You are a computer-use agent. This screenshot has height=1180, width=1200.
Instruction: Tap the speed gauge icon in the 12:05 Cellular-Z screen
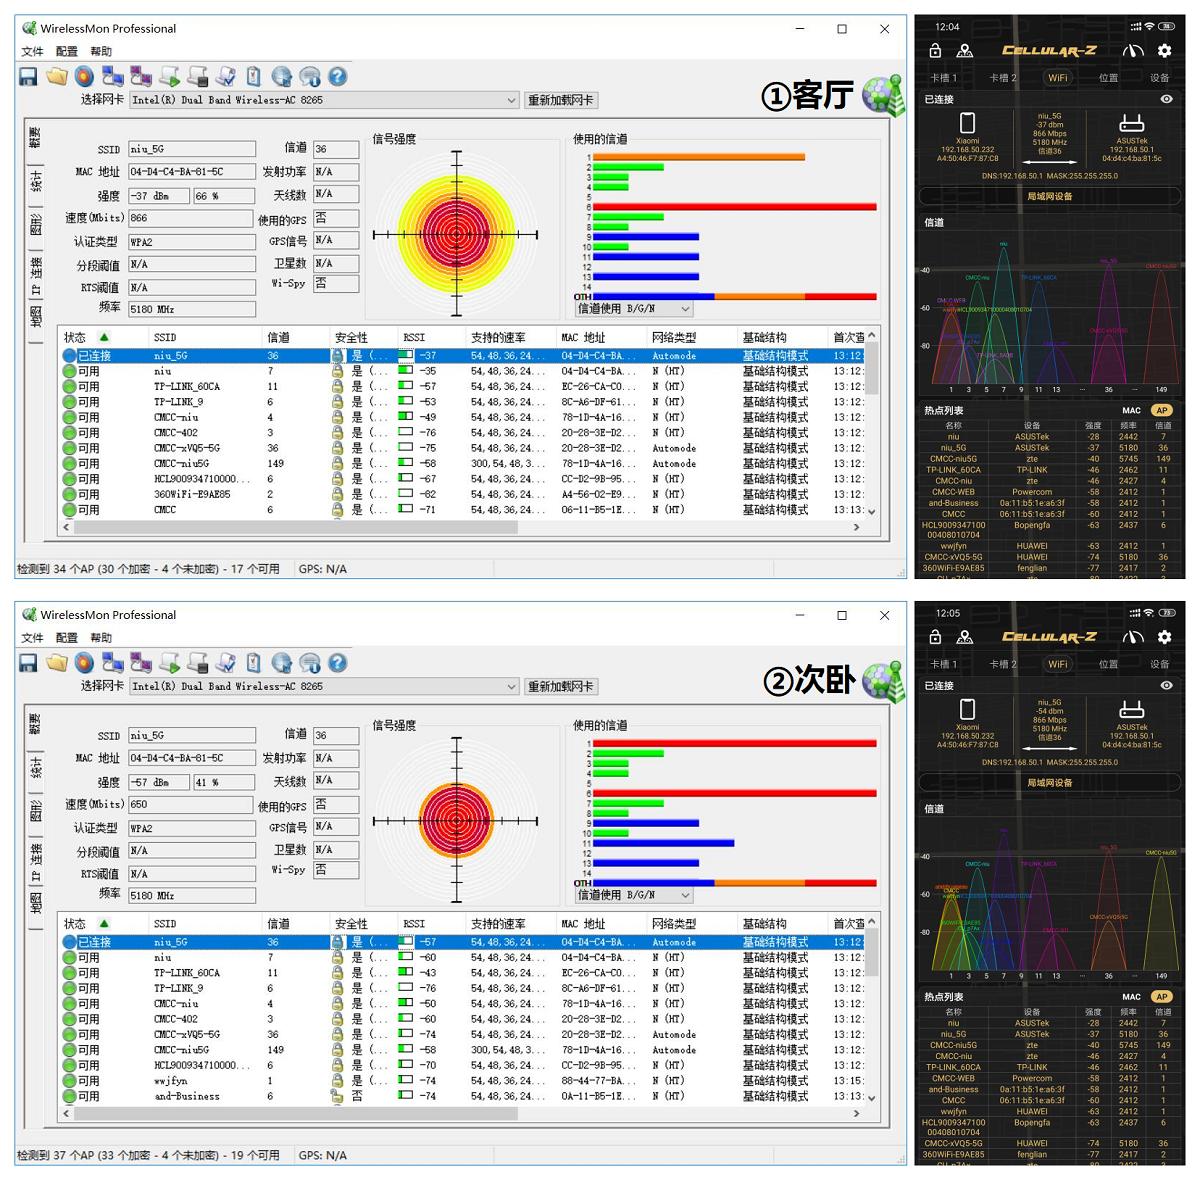point(1133,637)
